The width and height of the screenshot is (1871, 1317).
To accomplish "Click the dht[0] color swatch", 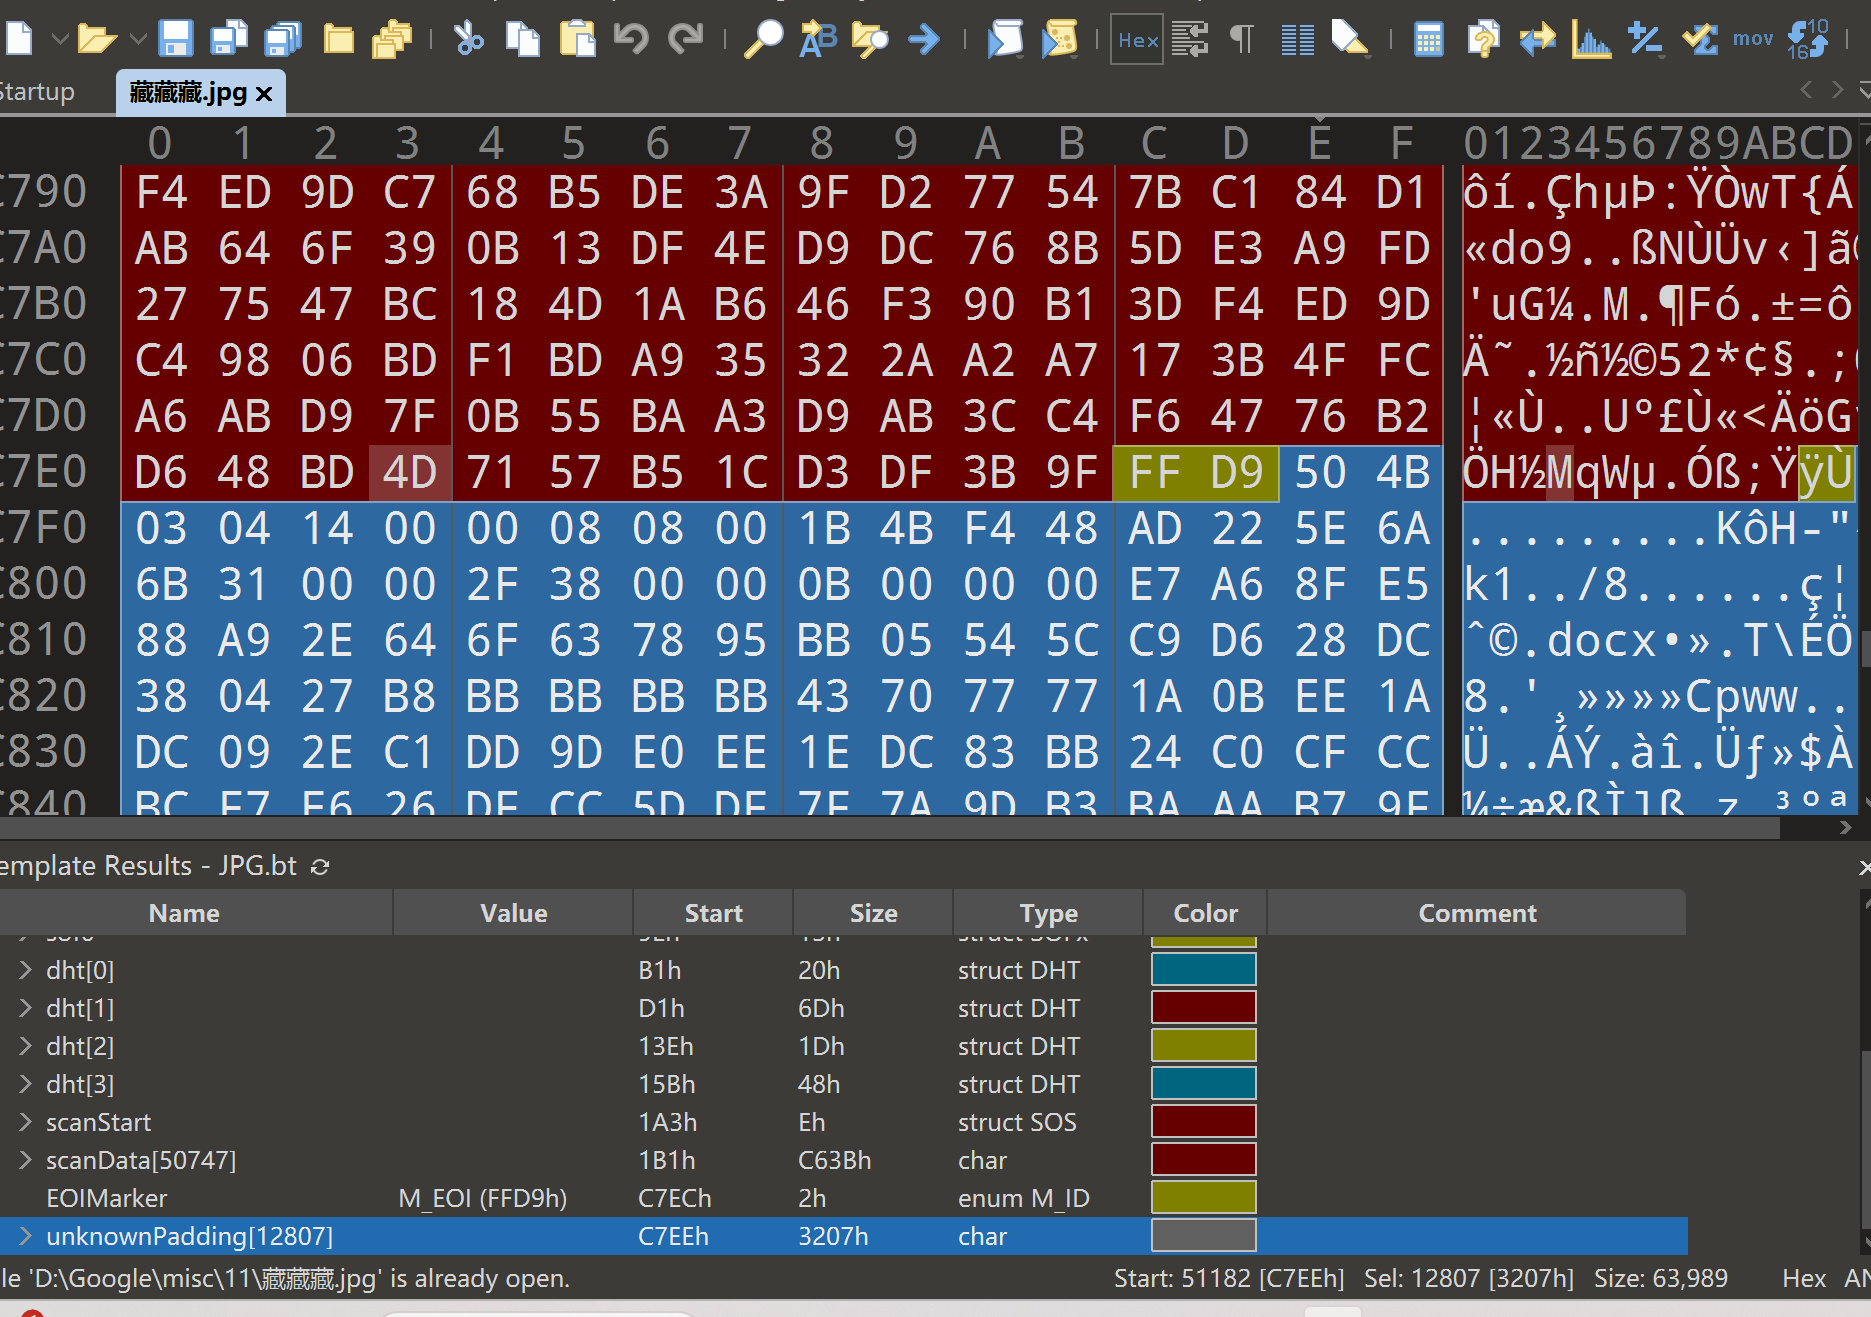I will point(1204,970).
